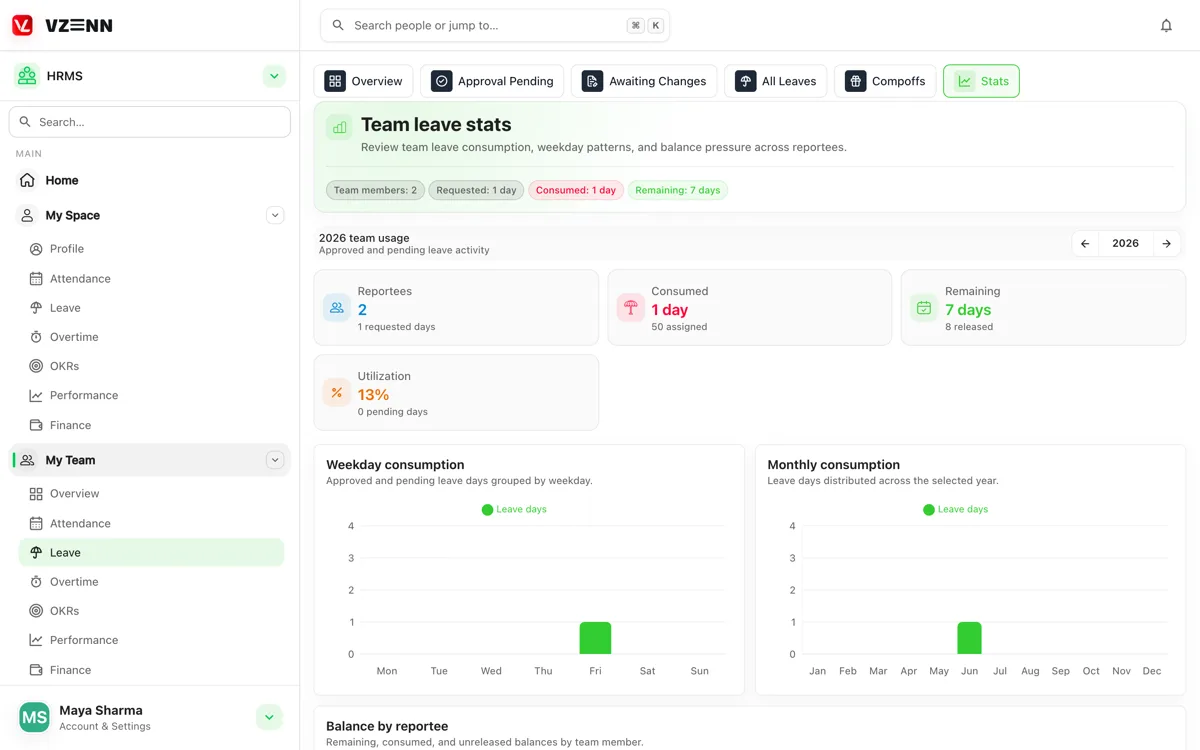
Task: Click the Performance chart icon under My Space
Action: pyautogui.click(x=36, y=395)
